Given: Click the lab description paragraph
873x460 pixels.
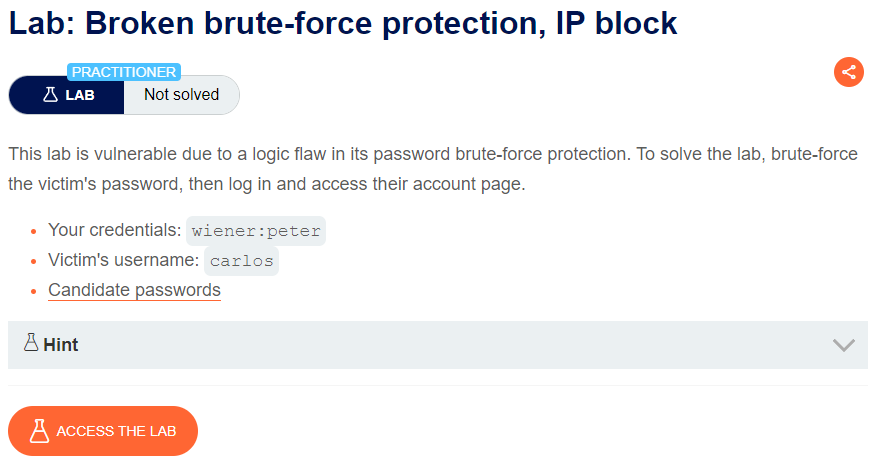Looking at the screenshot, I should tap(433, 169).
